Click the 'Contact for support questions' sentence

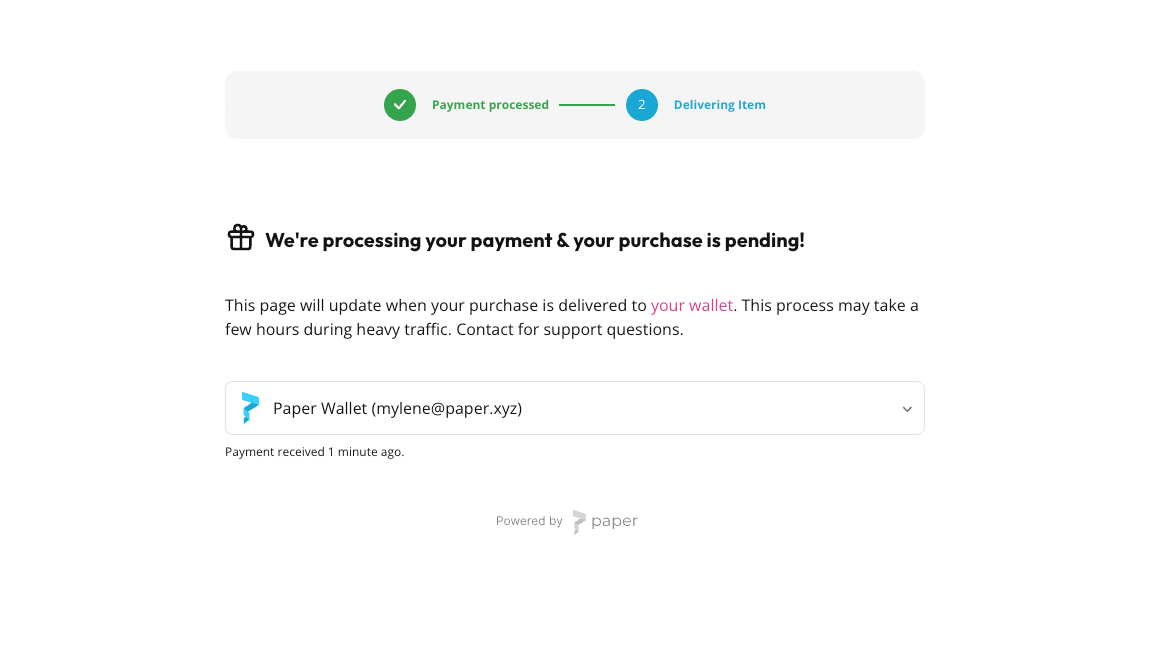[x=569, y=329]
